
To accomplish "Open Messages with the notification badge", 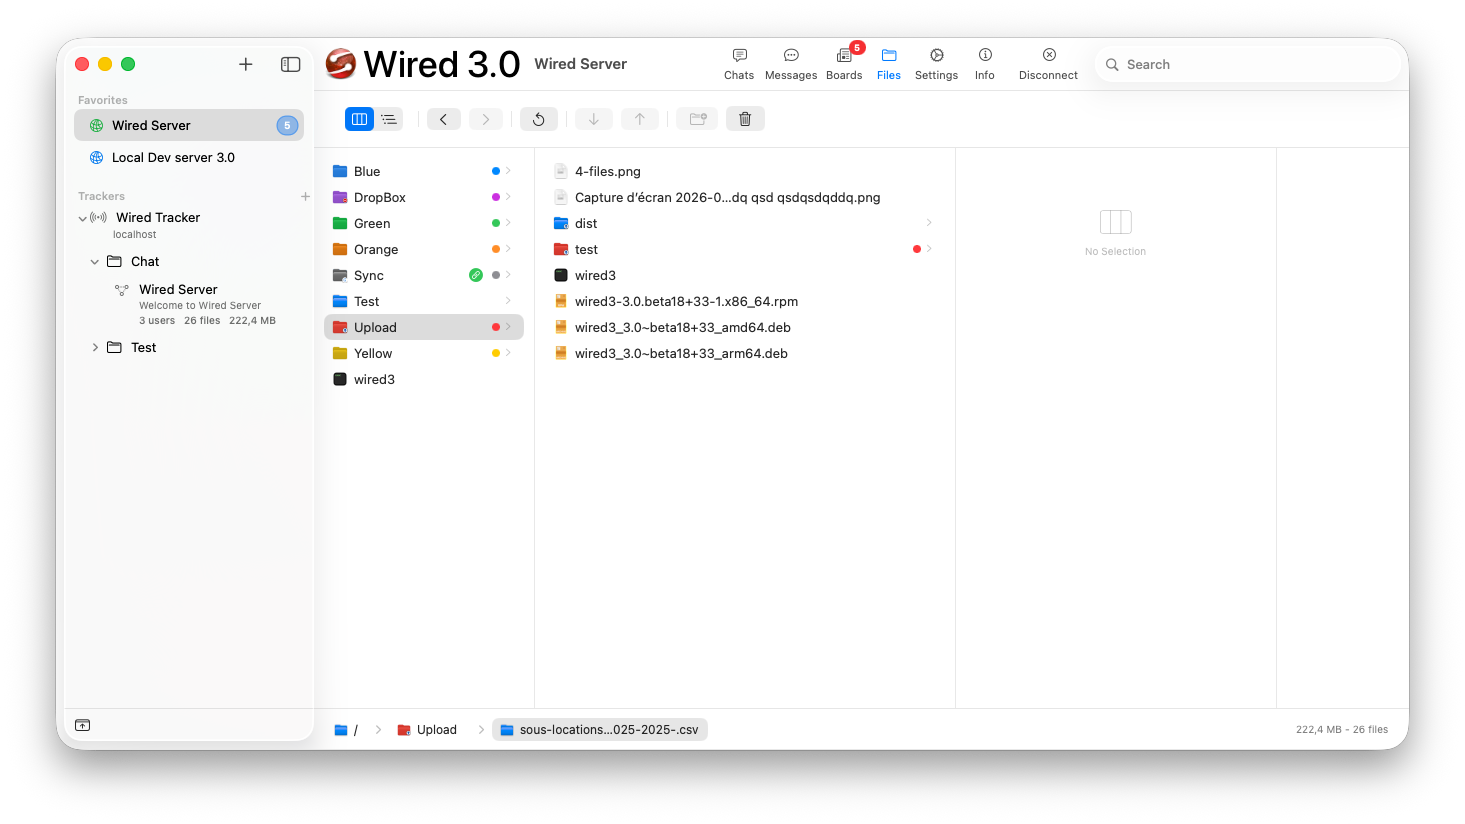I will [x=790, y=63].
